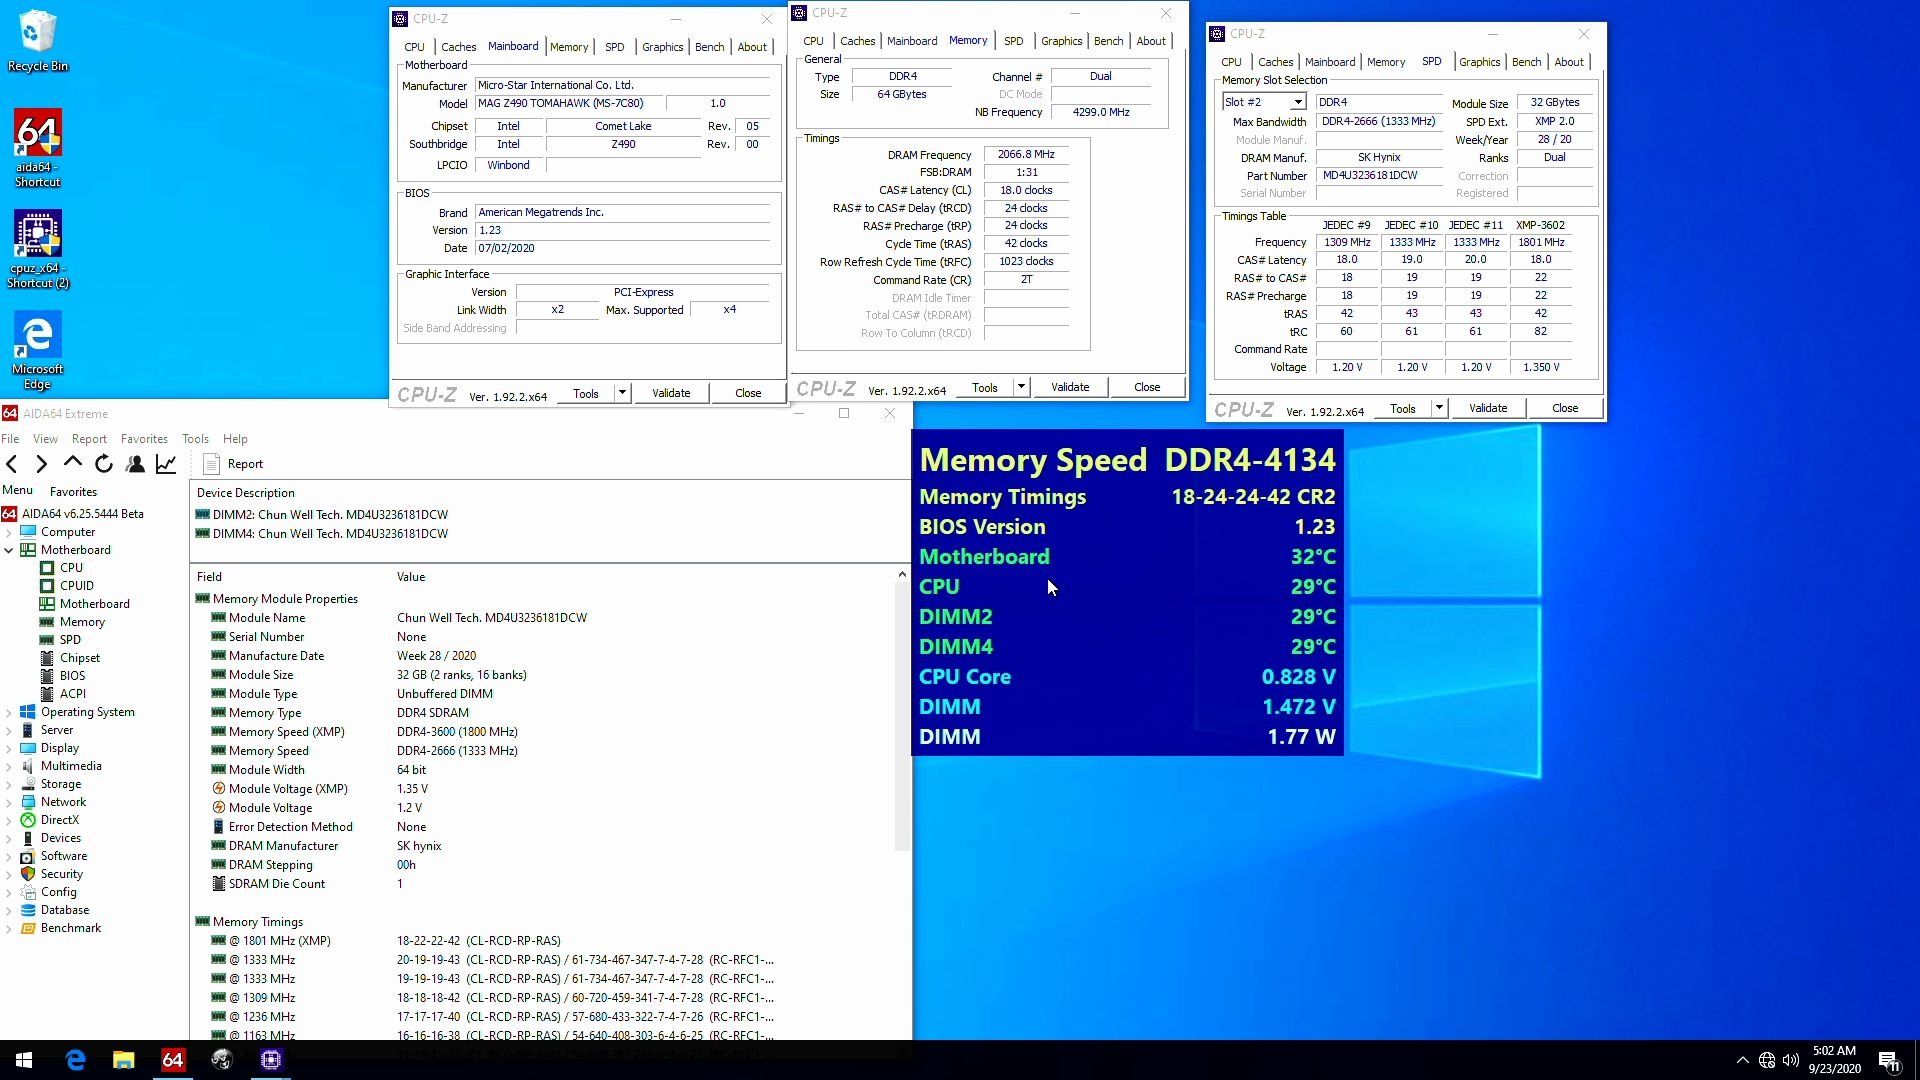The image size is (1920, 1080).
Task: Select SPD item in AIDA64 tree
Action: [70, 640]
